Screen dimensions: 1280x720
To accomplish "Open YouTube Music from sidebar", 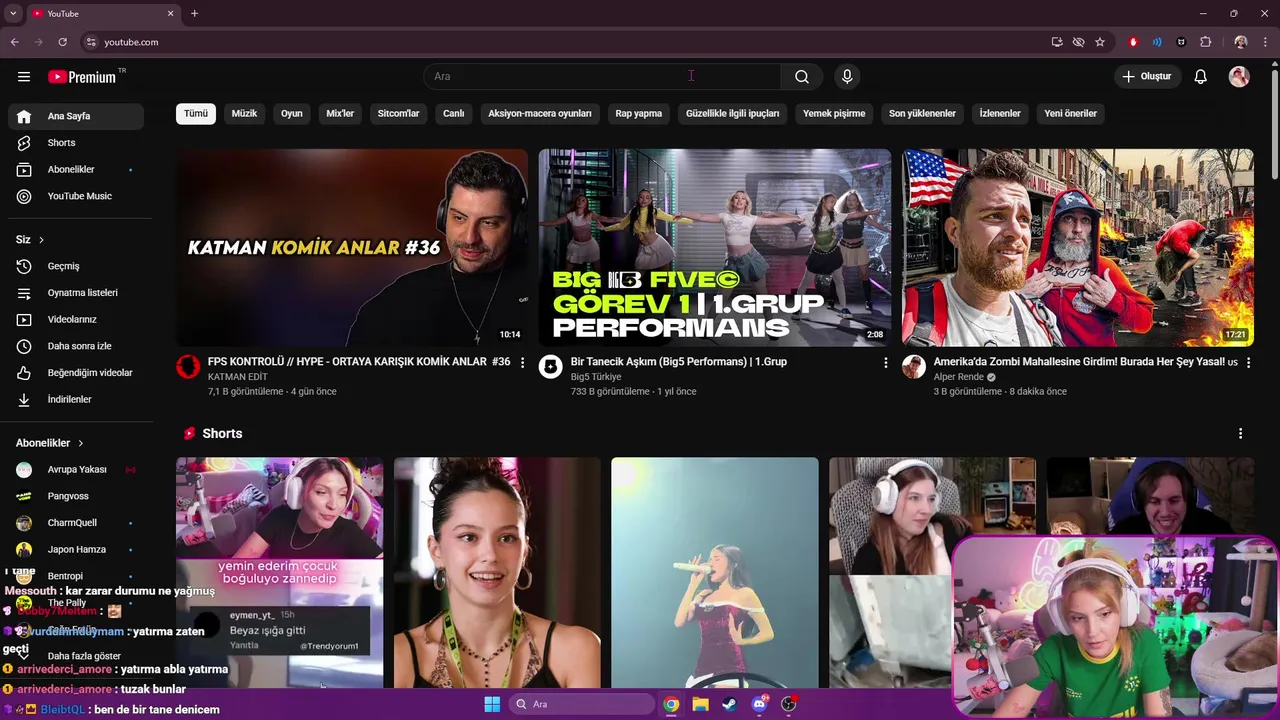I will click(76, 196).
